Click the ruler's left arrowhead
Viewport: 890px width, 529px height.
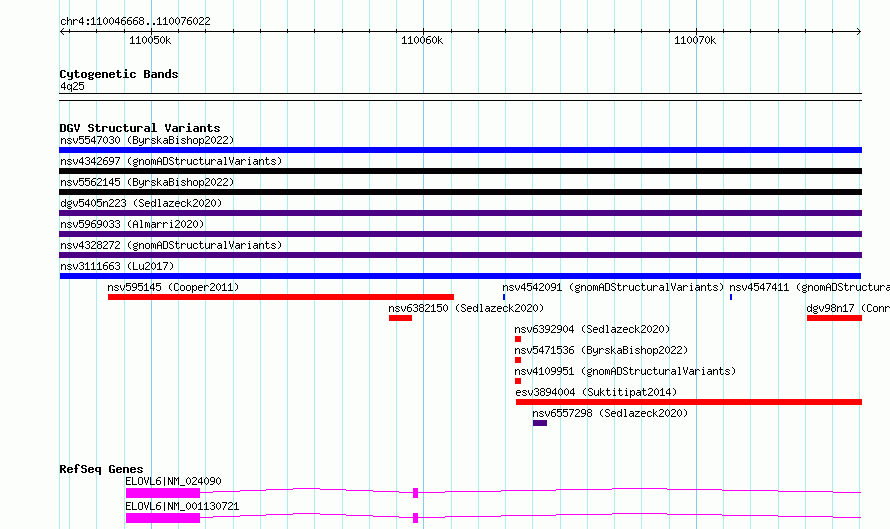pyautogui.click(x=62, y=31)
